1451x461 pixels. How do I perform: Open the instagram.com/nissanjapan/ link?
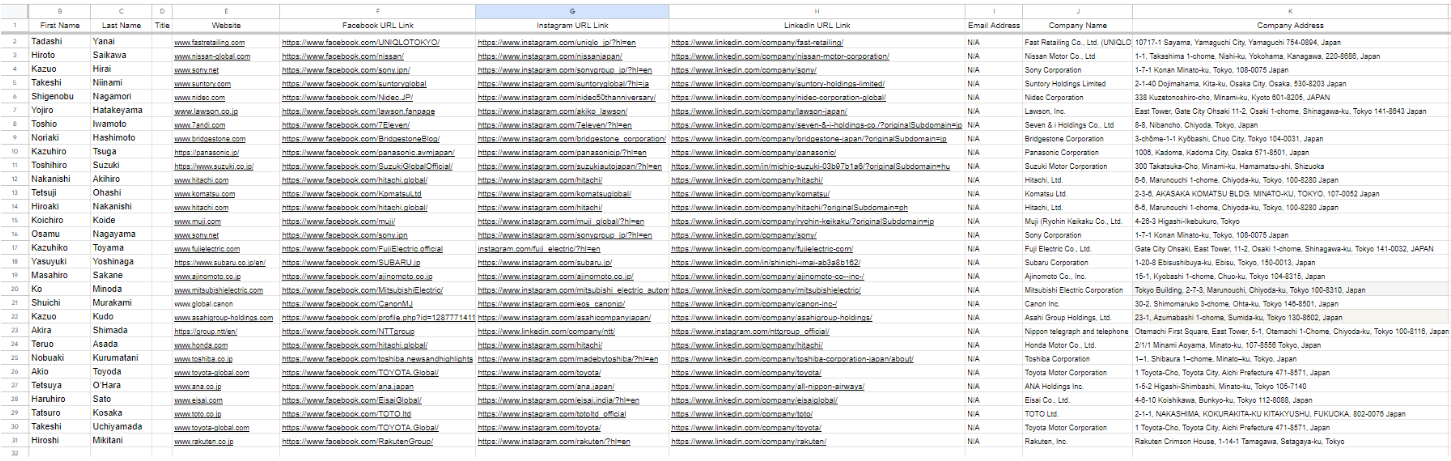point(551,57)
